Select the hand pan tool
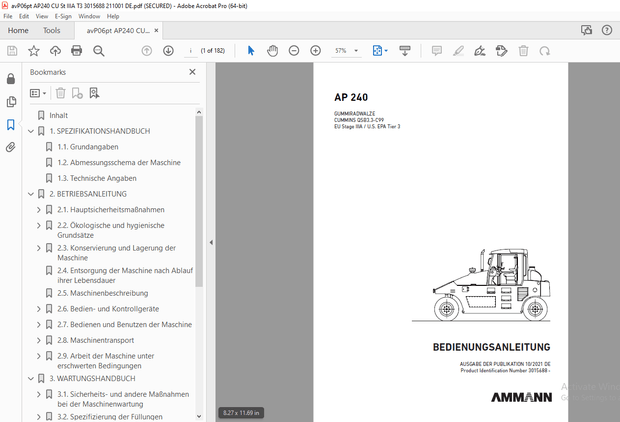Screen dimensions: 620x422 272,51
